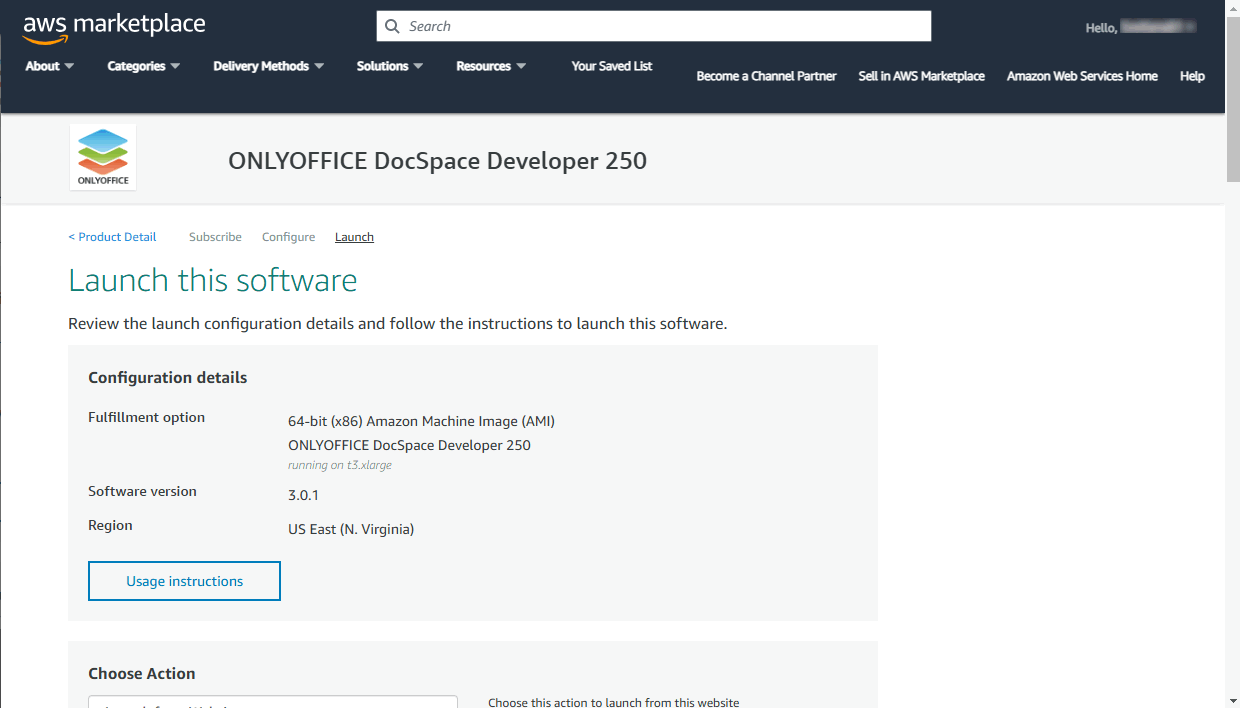Expand the About navigation dropdown
The height and width of the screenshot is (708, 1240).
tap(49, 66)
